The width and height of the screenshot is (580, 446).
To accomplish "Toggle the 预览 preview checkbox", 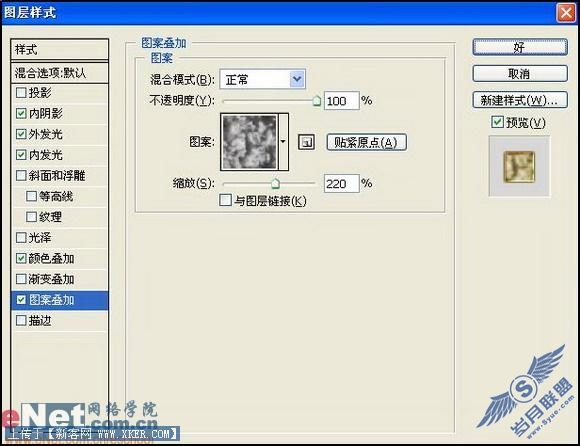I will (x=497, y=122).
